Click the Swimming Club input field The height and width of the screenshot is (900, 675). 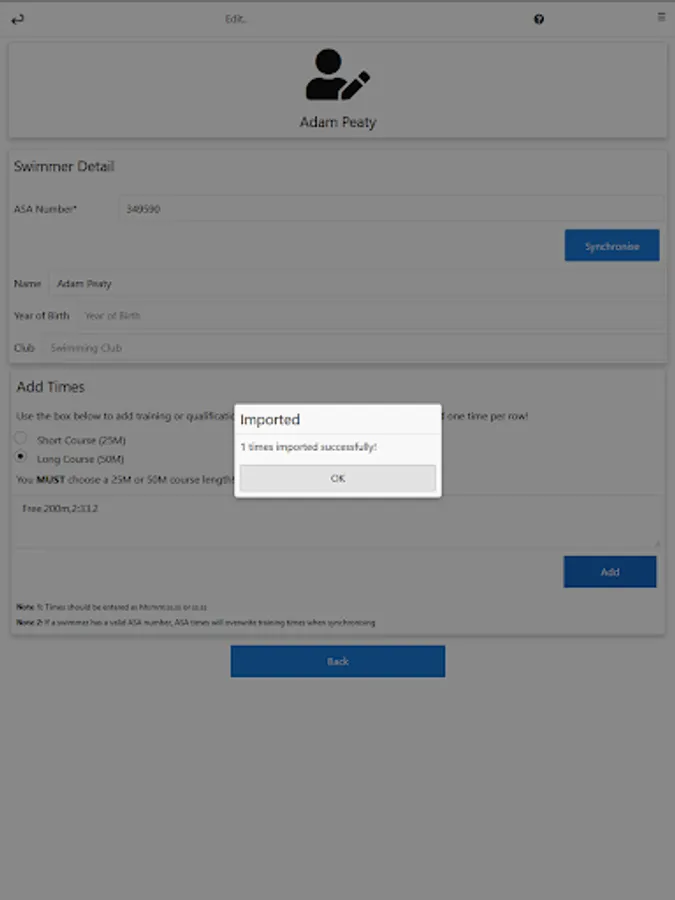pos(354,348)
